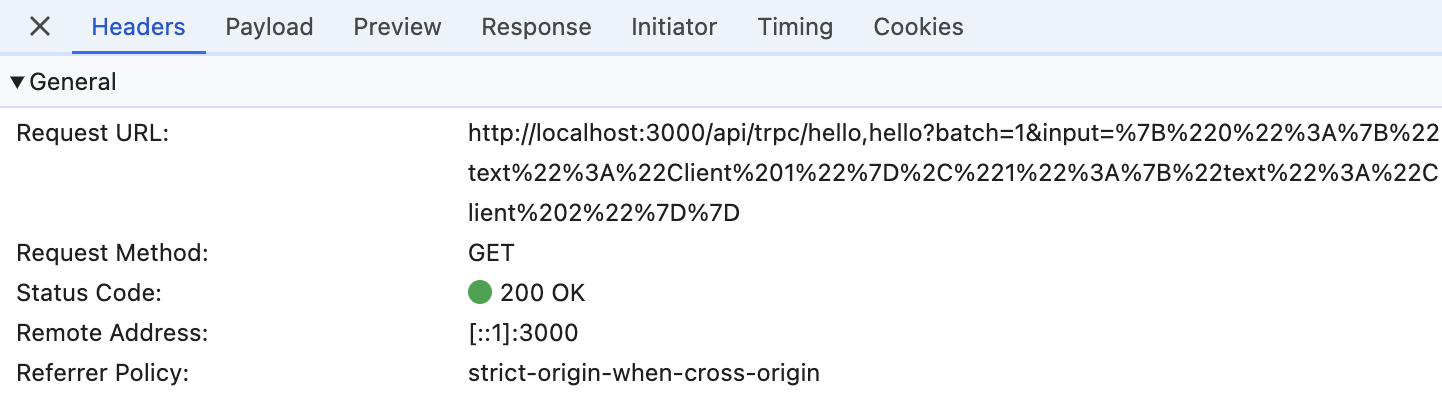Switch to the Payload tab
Viewport: 1442px width, 412px height.
(269, 27)
